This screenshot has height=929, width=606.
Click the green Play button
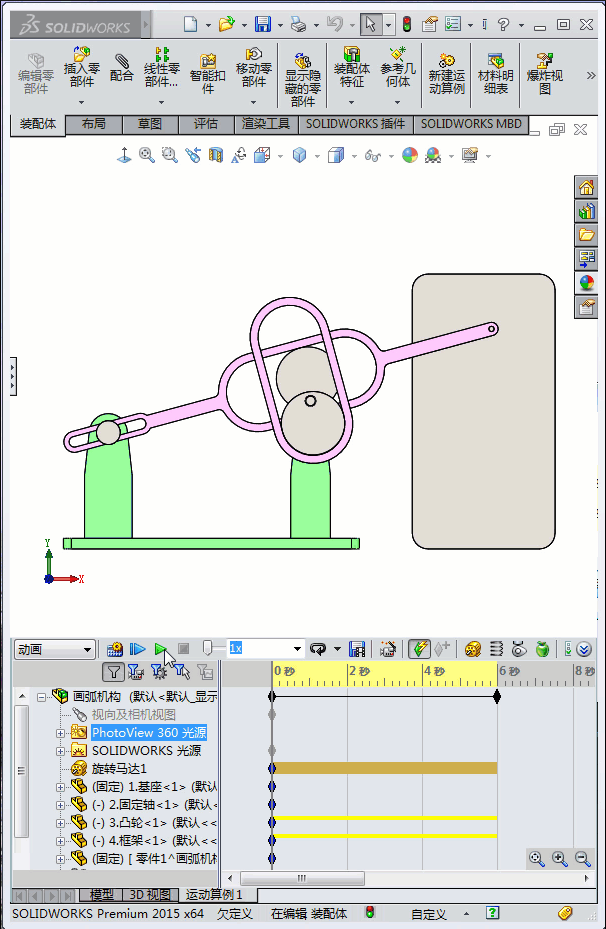161,649
